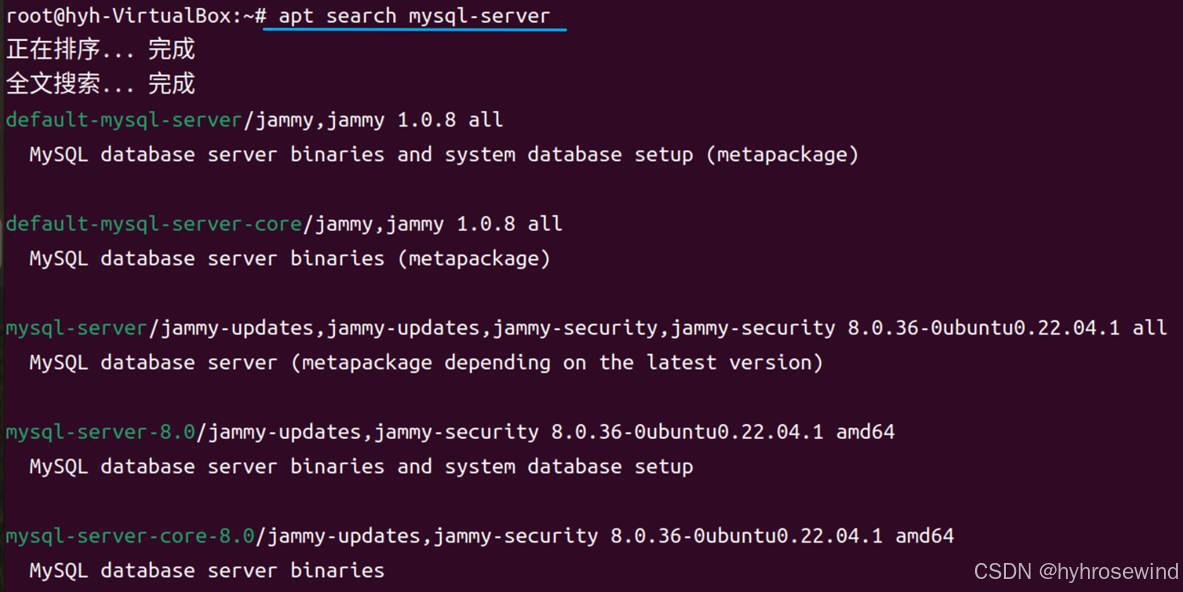
Task: Click description 'metapackage depending on the latest version'
Action: pos(556,363)
